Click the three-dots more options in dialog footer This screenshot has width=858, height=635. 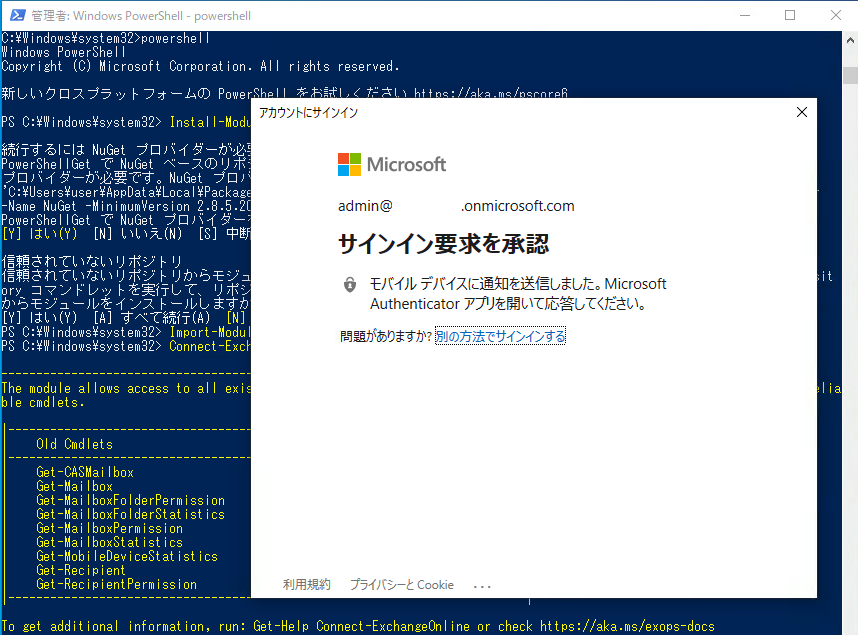[x=482, y=587]
